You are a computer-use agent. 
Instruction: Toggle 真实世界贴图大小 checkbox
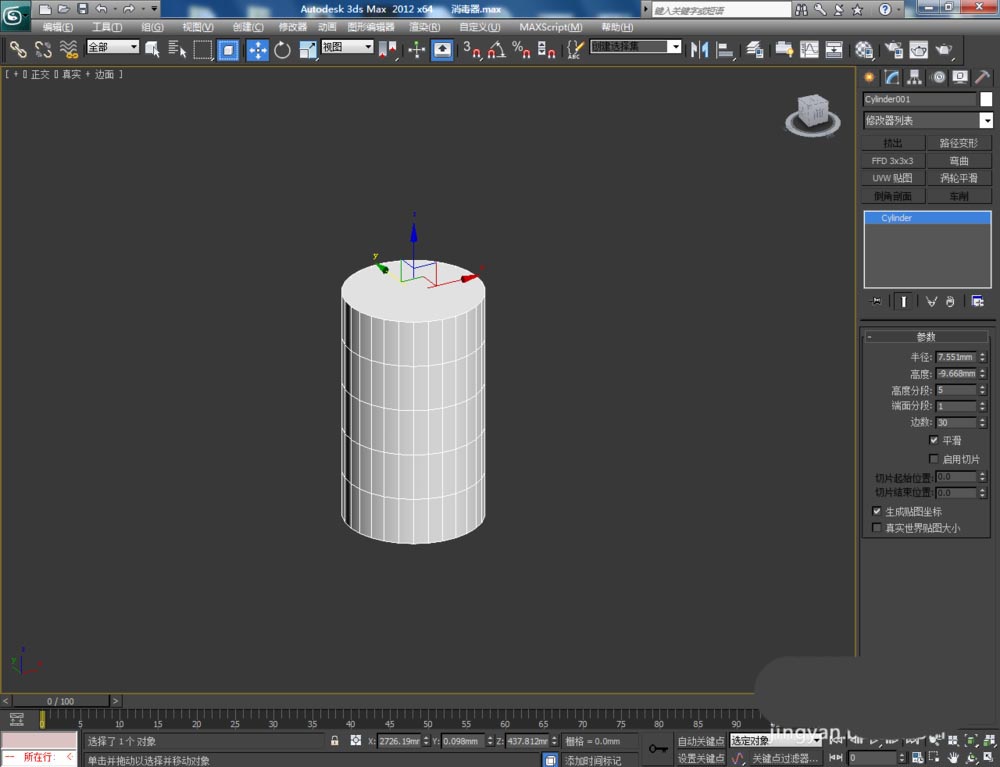click(x=877, y=528)
